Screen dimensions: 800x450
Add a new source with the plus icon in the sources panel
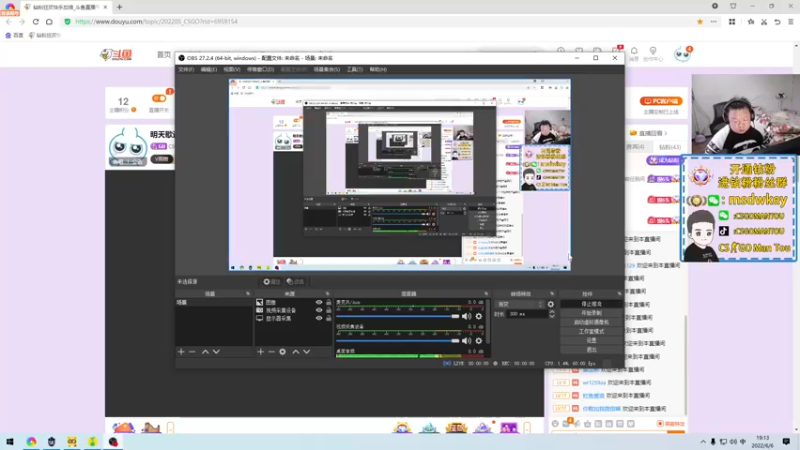click(x=261, y=352)
